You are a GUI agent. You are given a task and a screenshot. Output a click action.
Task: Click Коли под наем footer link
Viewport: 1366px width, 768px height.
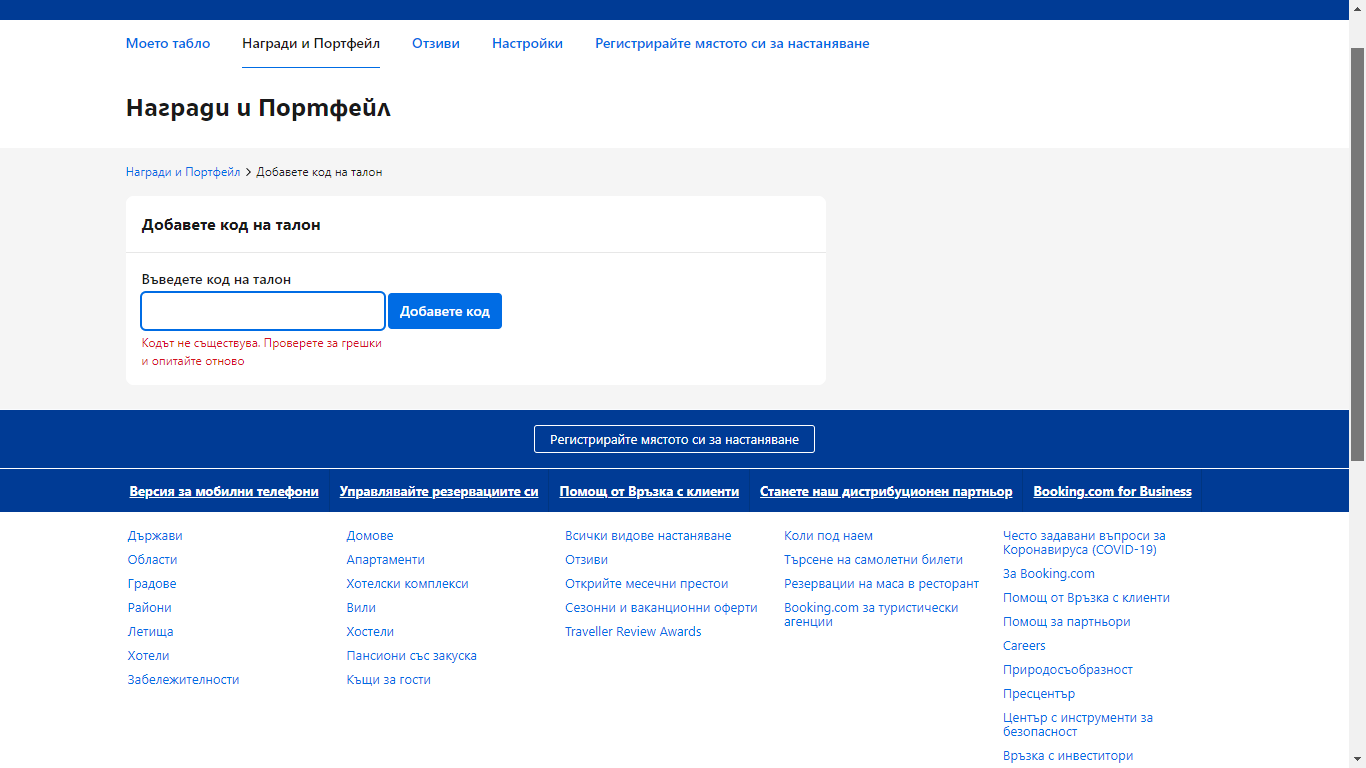pyautogui.click(x=828, y=536)
